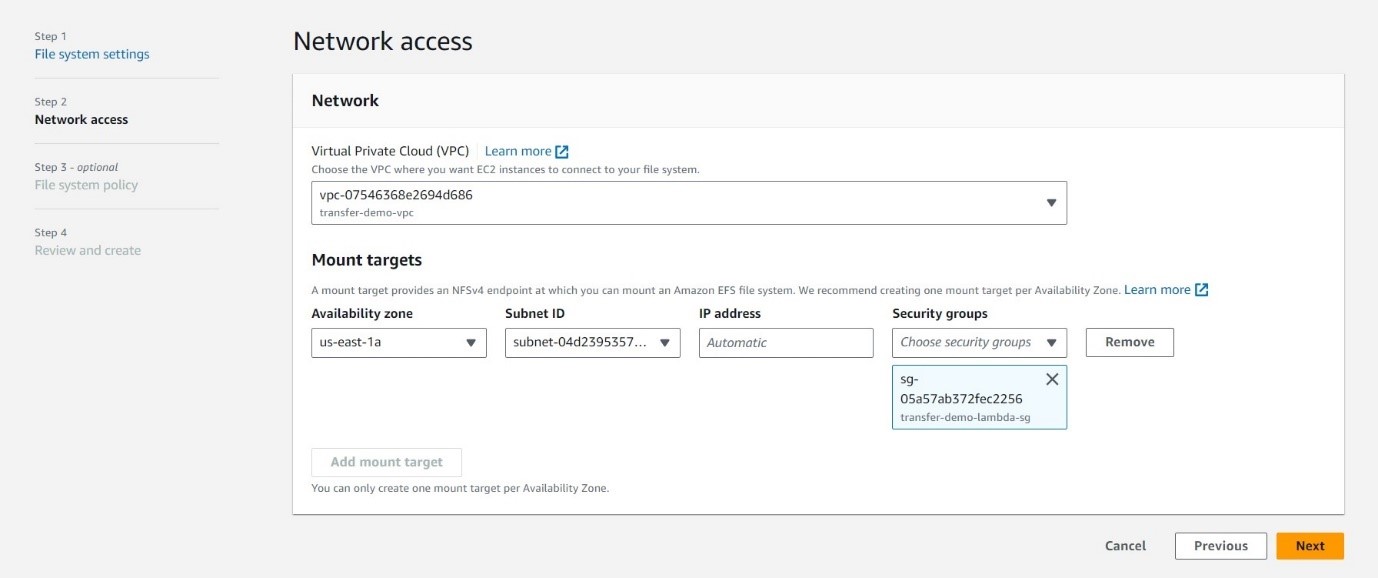
Task: Select the Review and create step
Action: 88,251
